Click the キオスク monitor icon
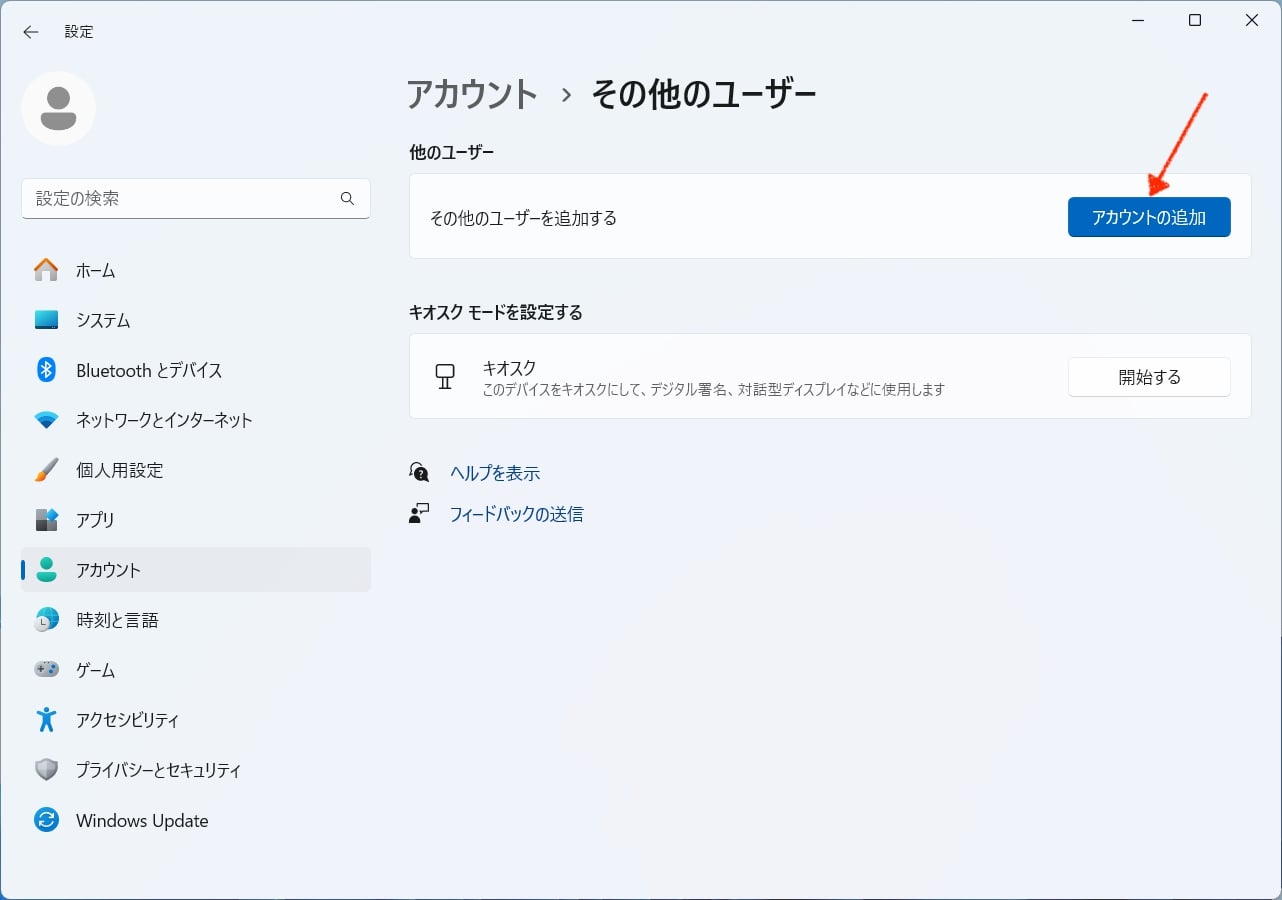Screen dimensions: 1282x900 tap(445, 377)
